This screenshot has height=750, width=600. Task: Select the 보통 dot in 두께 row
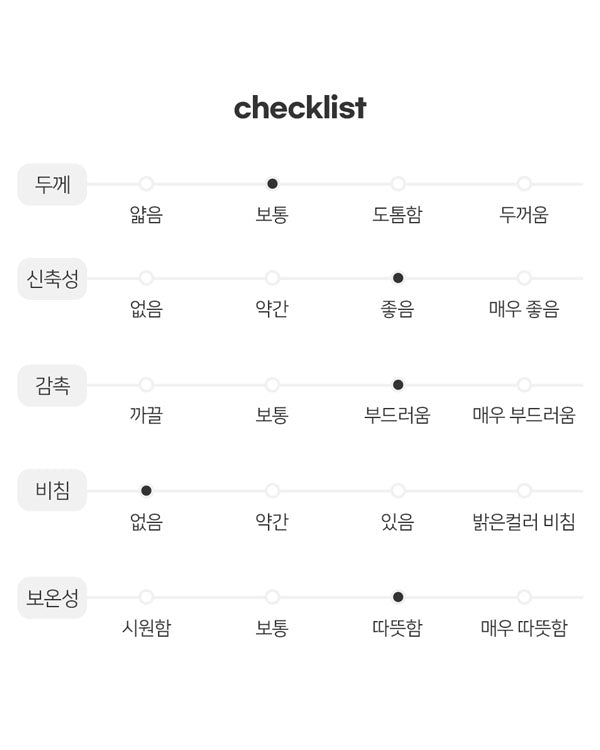coord(272,184)
